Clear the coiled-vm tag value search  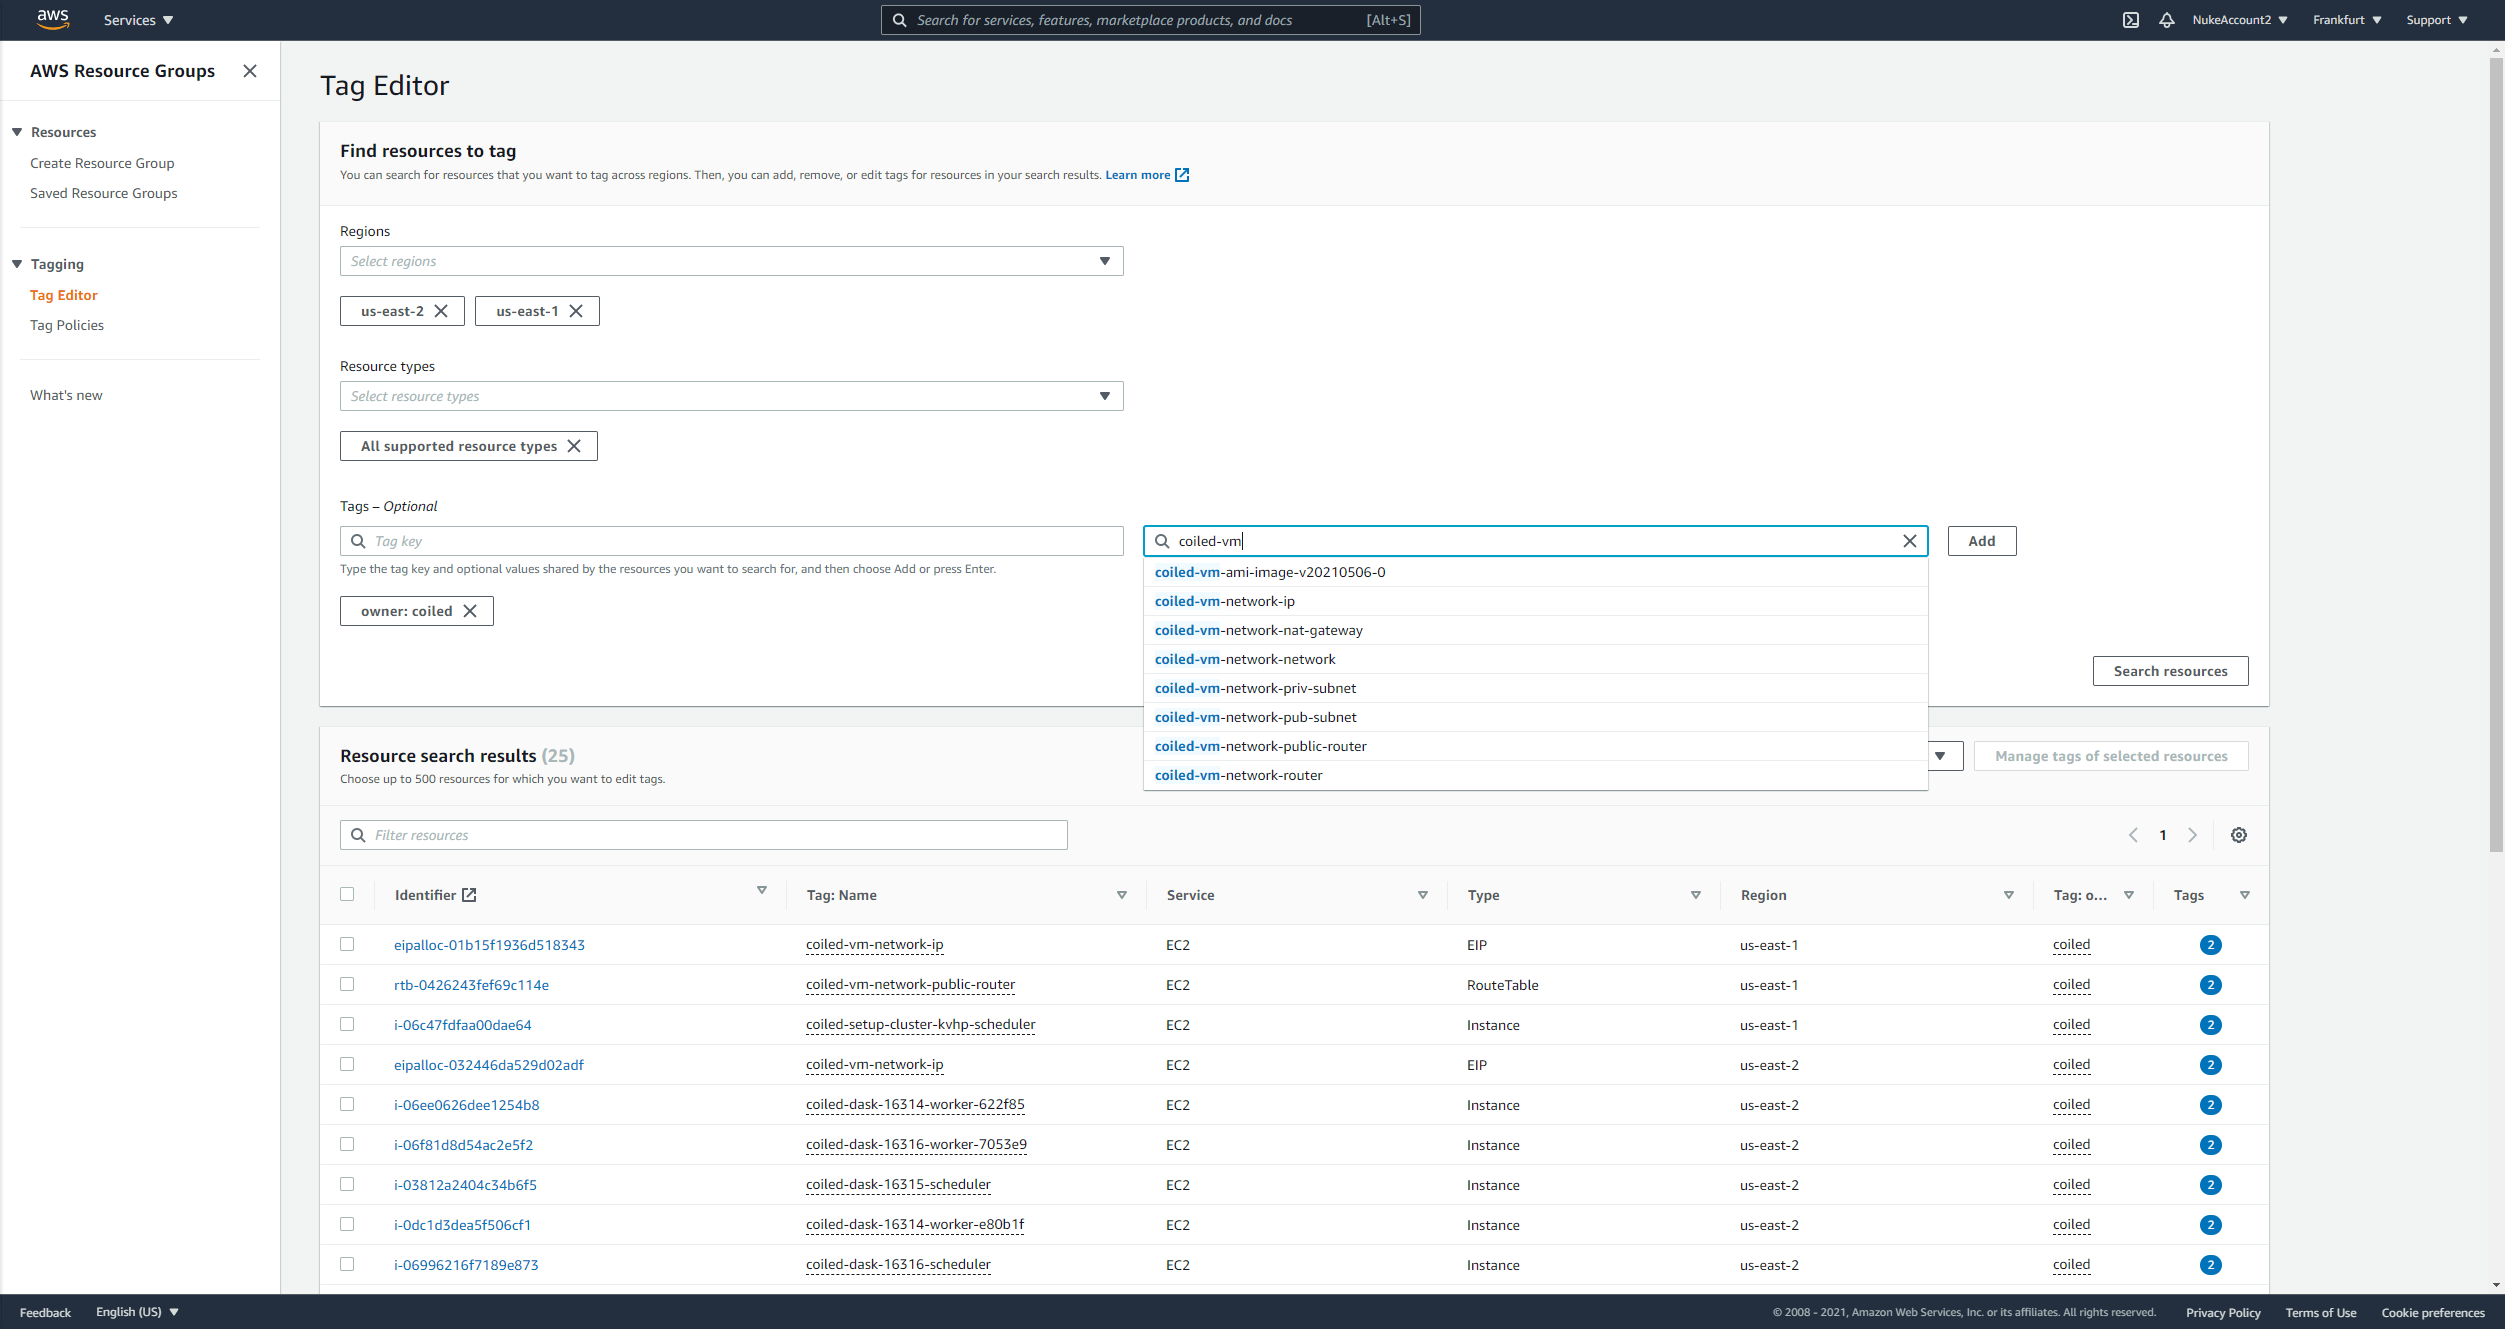point(1909,541)
